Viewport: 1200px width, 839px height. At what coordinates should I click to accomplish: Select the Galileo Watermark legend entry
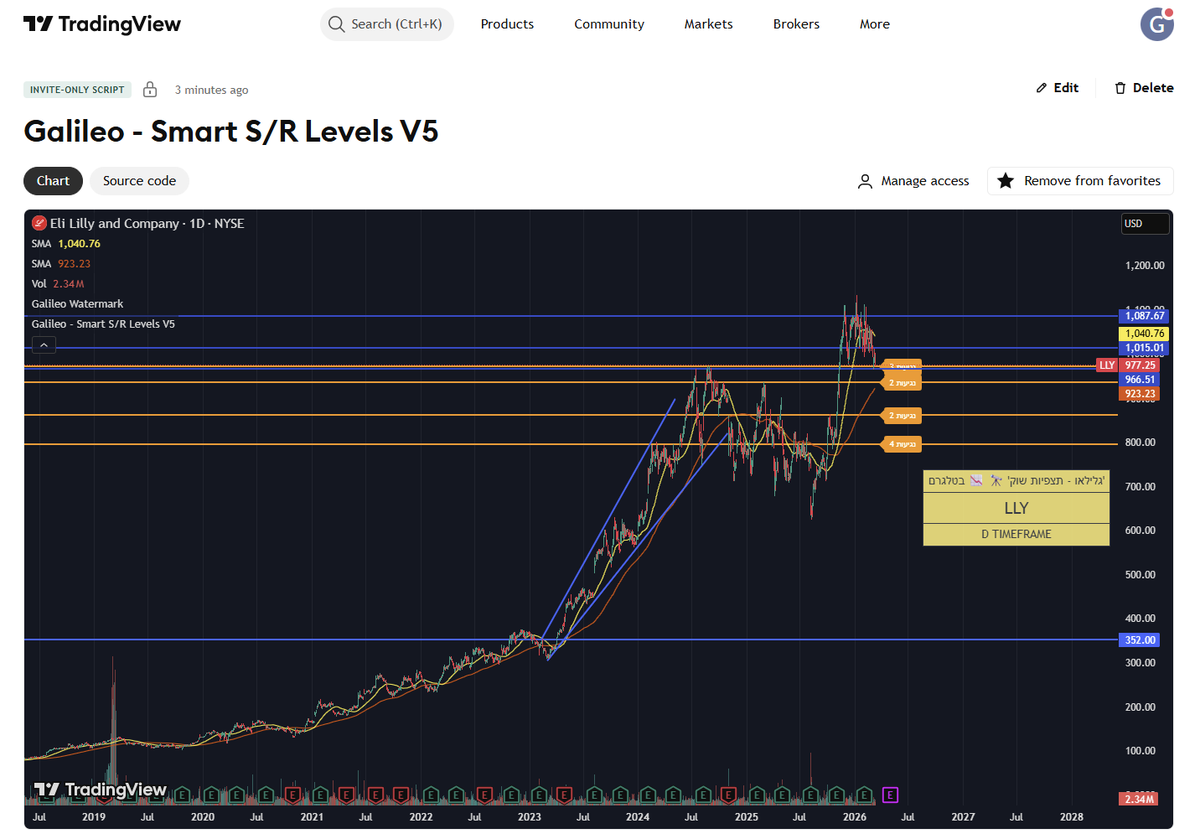coord(77,304)
